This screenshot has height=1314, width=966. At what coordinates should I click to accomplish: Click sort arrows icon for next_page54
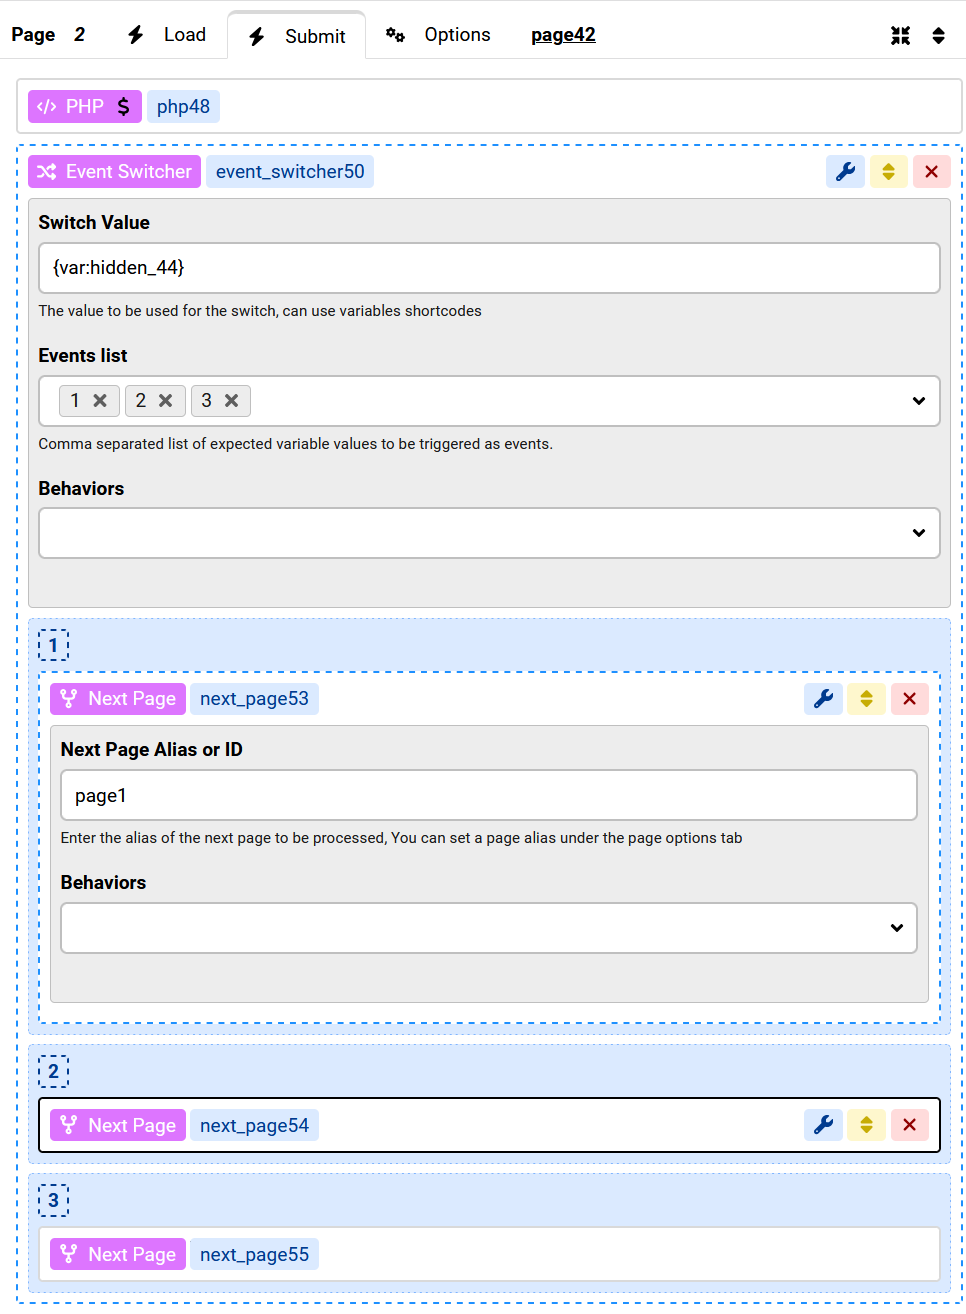click(x=866, y=1125)
